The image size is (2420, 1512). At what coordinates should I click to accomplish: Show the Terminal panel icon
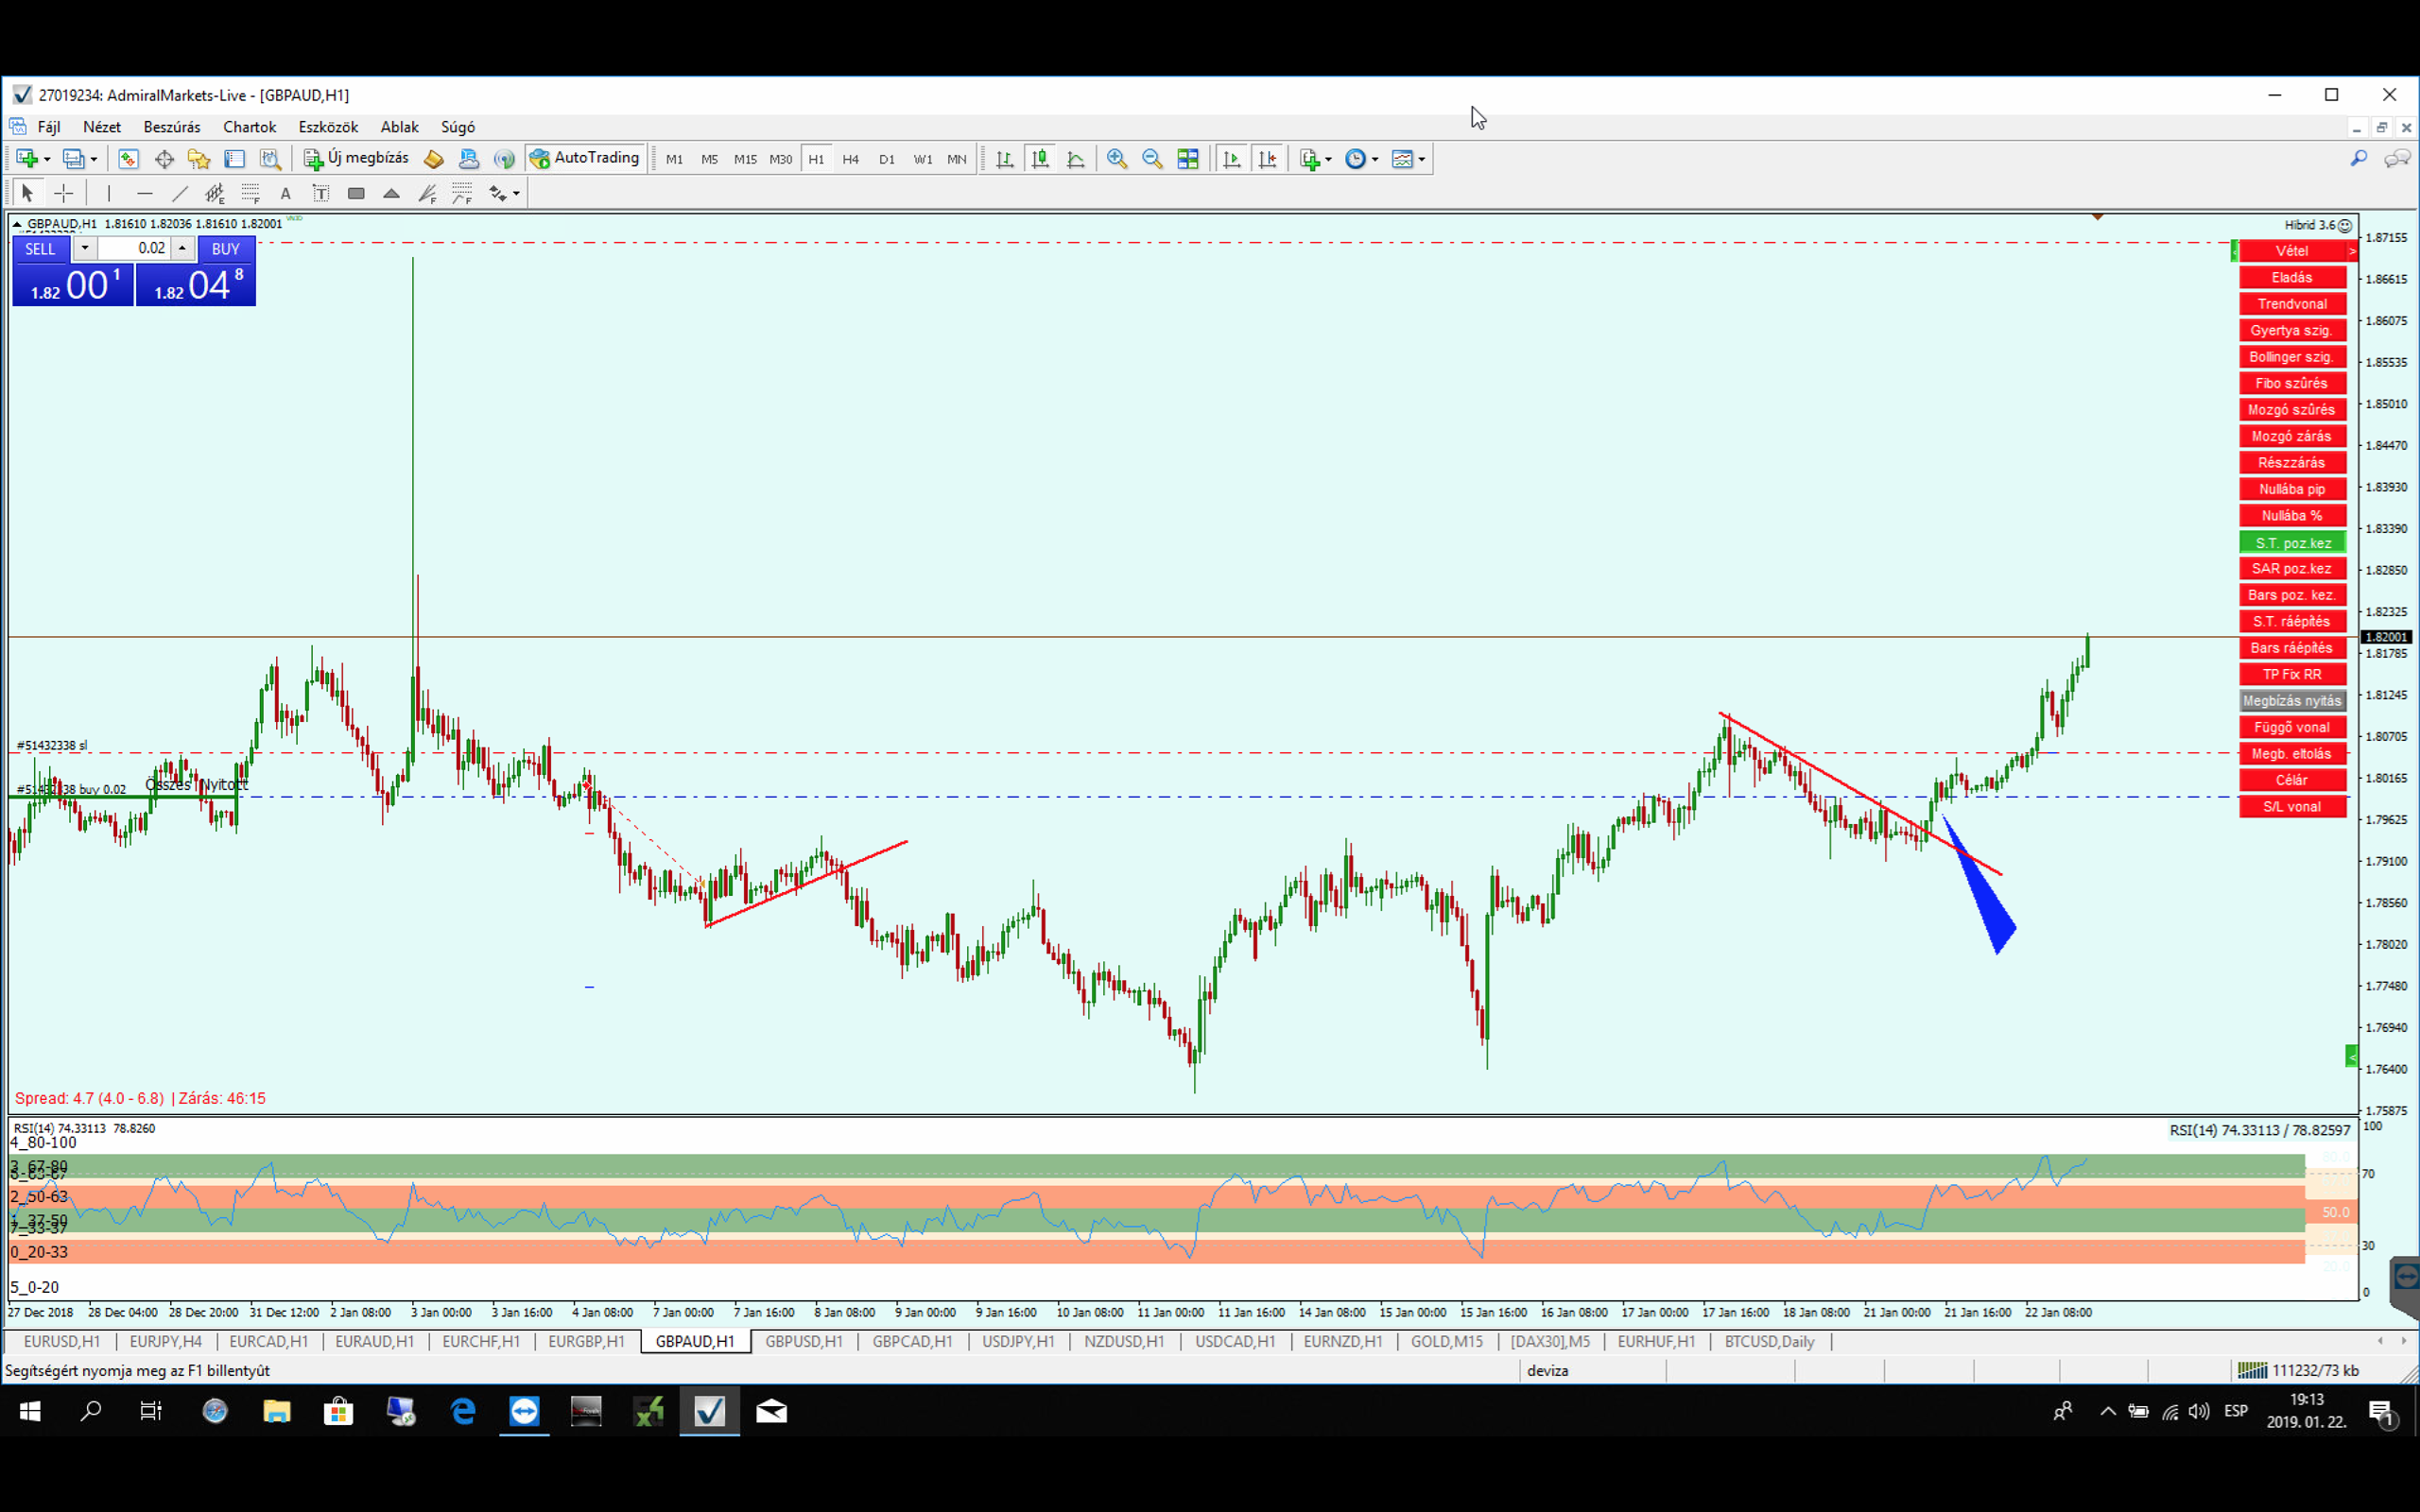[x=235, y=159]
